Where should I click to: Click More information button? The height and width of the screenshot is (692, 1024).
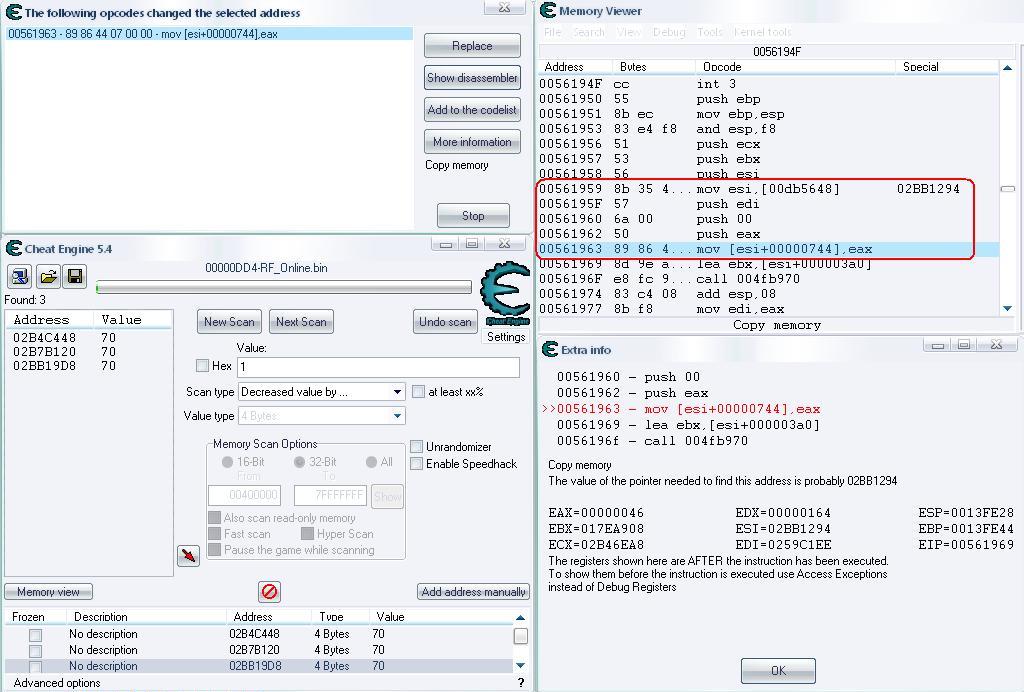pyautogui.click(x=472, y=142)
